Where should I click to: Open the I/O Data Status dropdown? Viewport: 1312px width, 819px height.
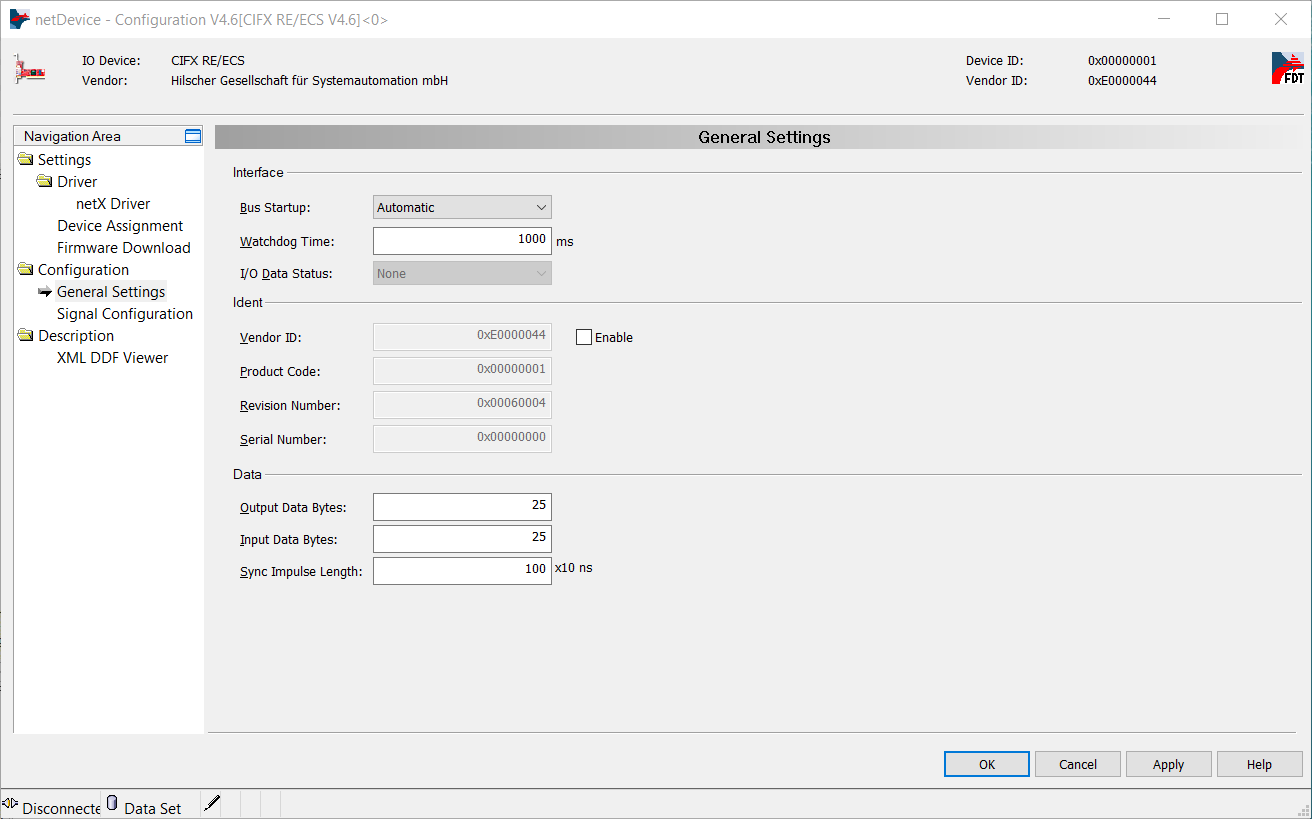coord(462,274)
